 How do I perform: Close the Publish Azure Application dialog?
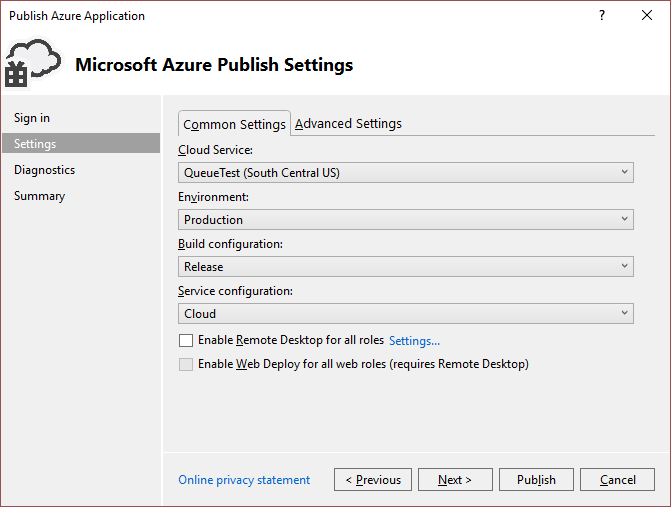[647, 16]
